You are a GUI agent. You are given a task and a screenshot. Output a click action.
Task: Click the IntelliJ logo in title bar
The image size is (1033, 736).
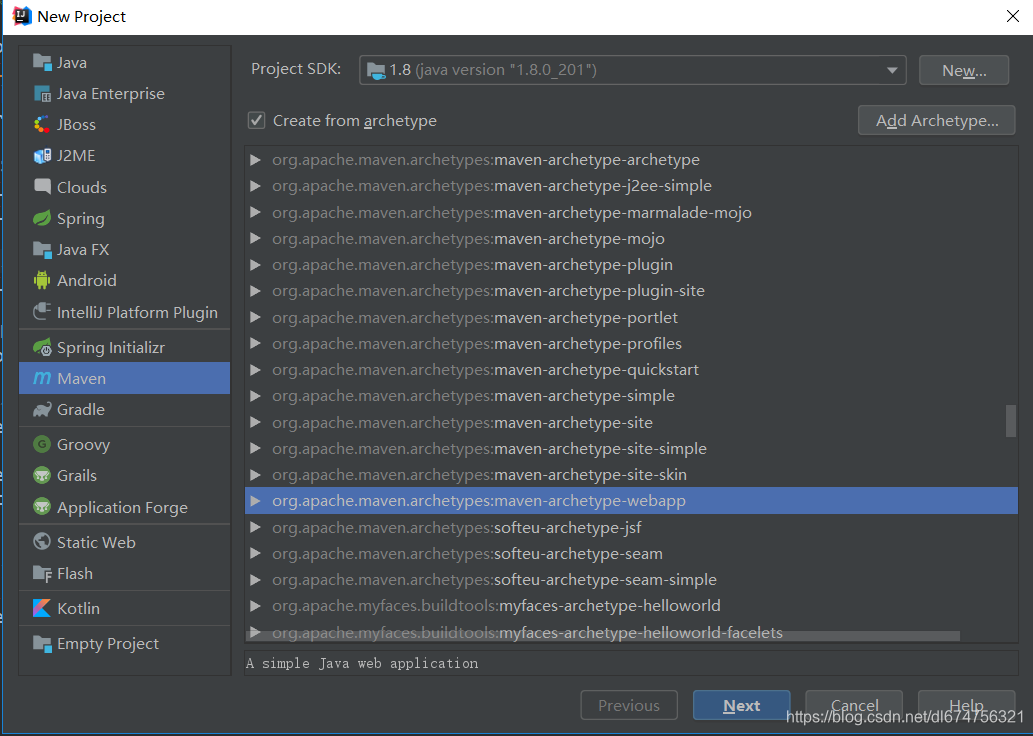point(22,16)
